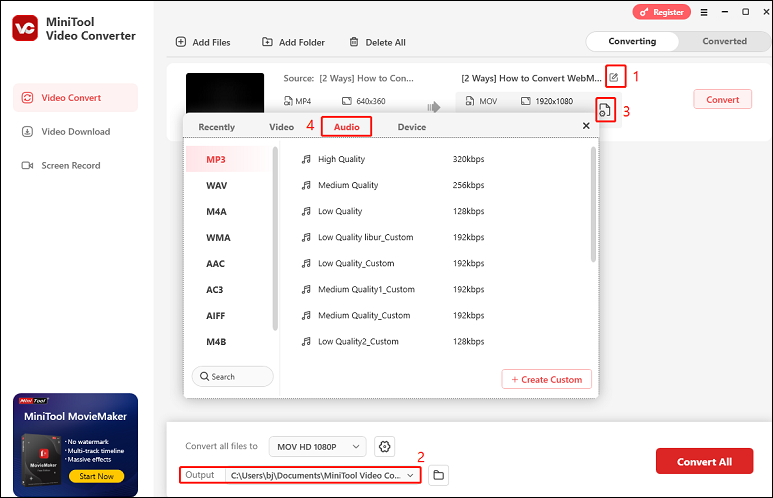Click music note icon beside Medium Quality1_Custom
The image size is (773, 498).
(x=306, y=290)
